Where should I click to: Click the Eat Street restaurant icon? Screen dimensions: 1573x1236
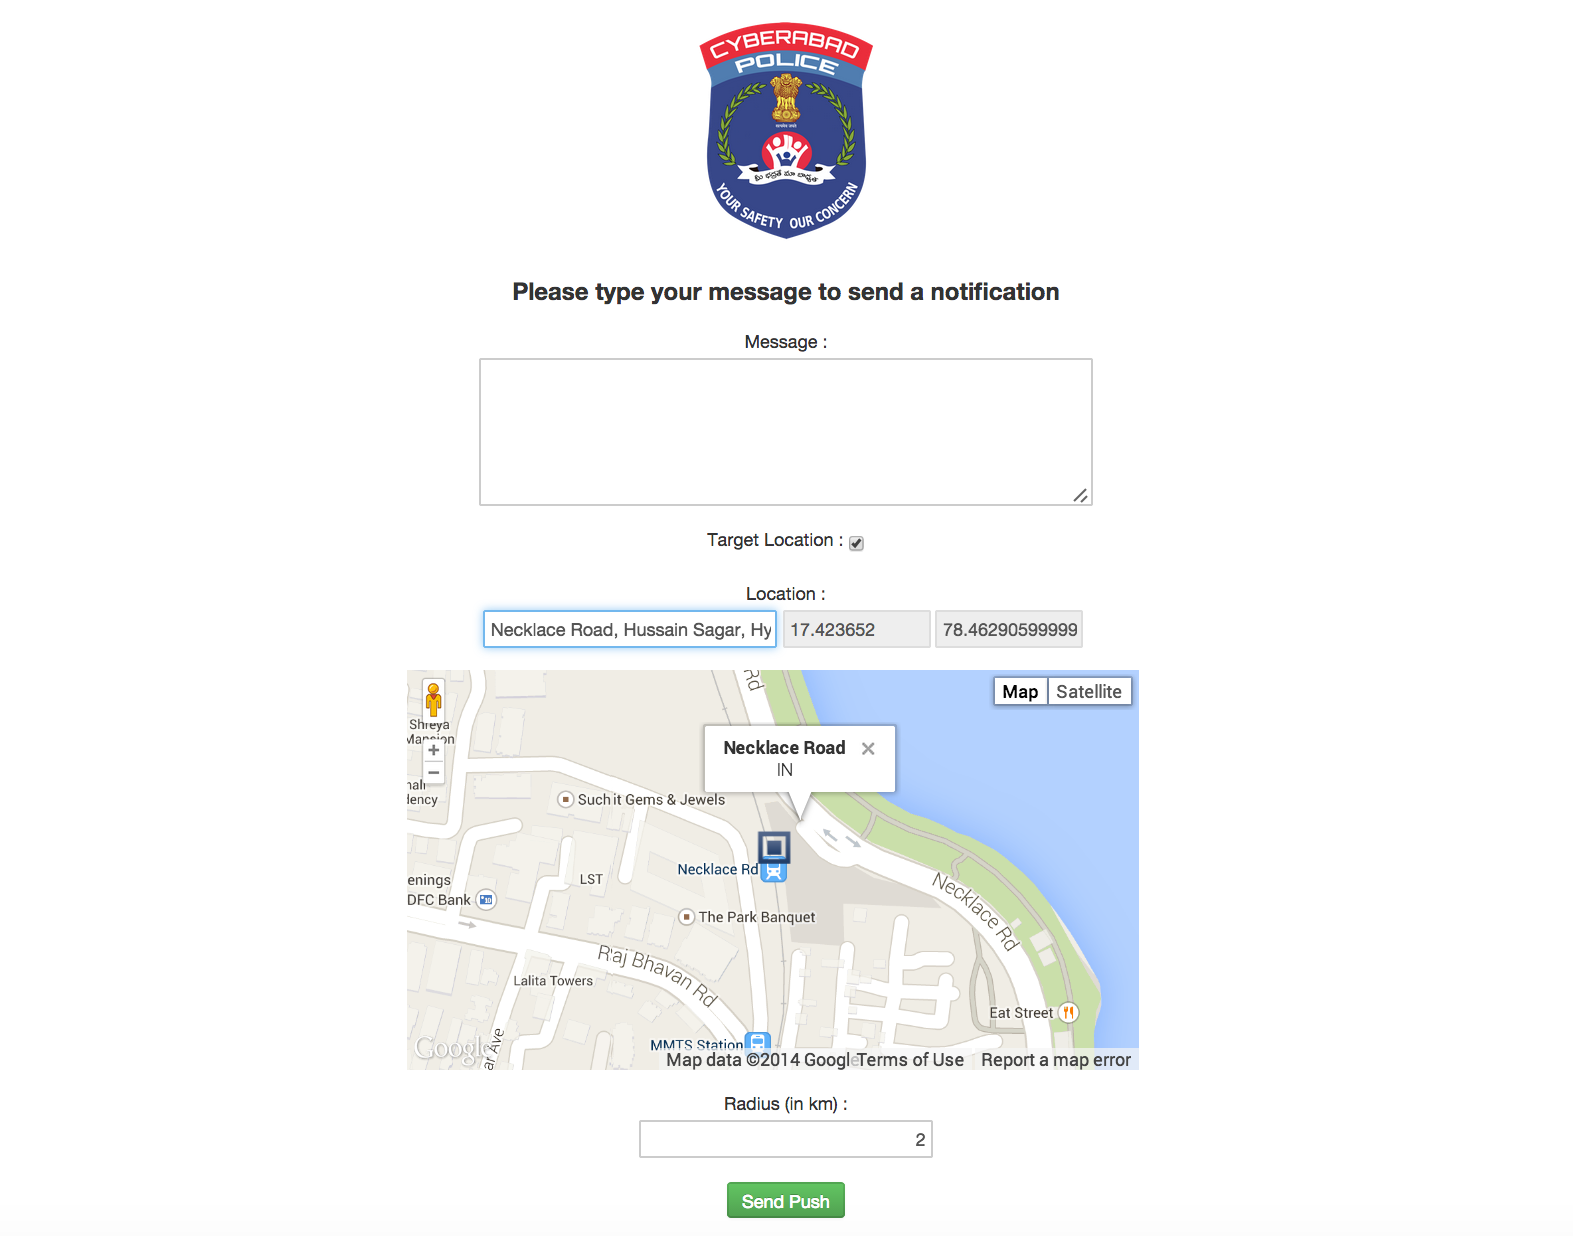pos(1069,1012)
